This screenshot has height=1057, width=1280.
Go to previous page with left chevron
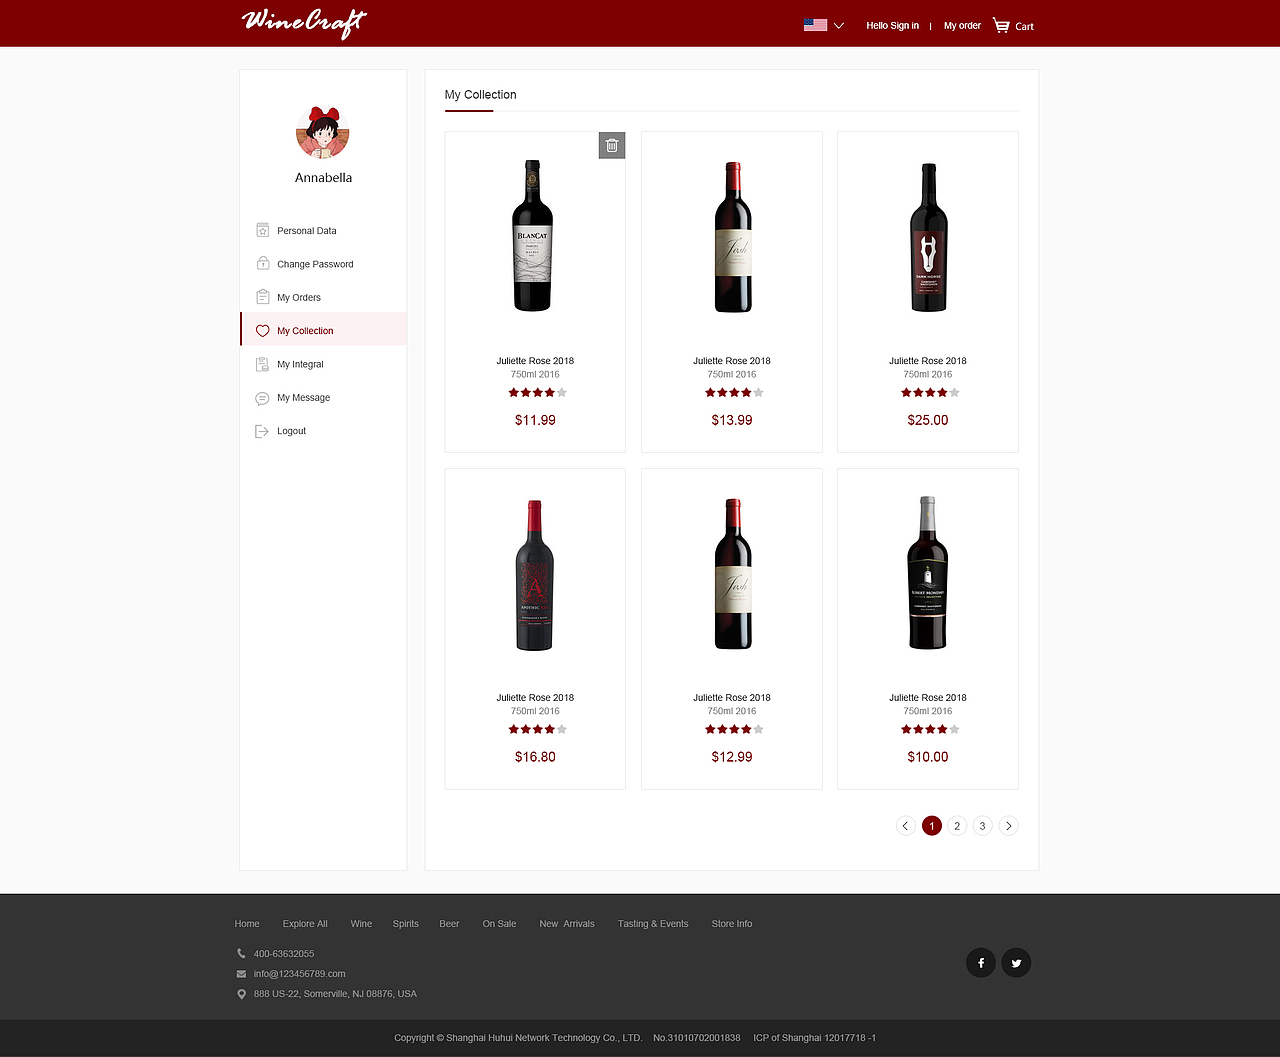tap(906, 826)
